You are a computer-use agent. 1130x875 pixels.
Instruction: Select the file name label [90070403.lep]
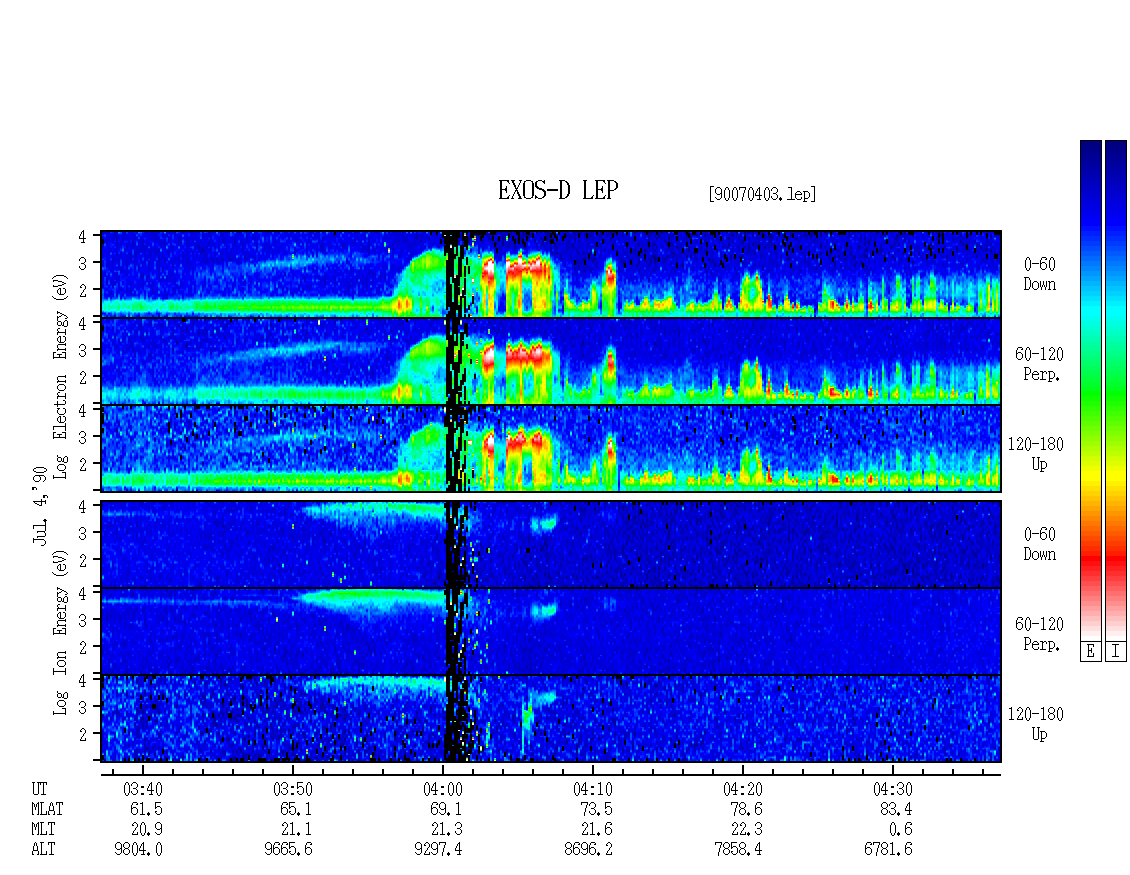pos(762,194)
